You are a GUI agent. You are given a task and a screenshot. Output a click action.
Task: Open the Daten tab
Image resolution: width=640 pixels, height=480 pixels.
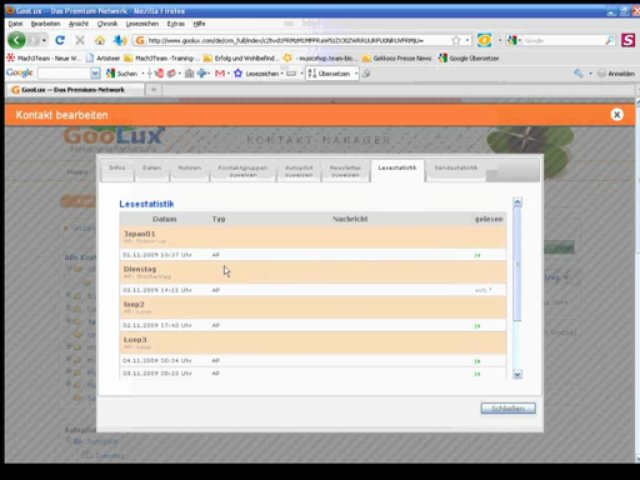pos(151,170)
